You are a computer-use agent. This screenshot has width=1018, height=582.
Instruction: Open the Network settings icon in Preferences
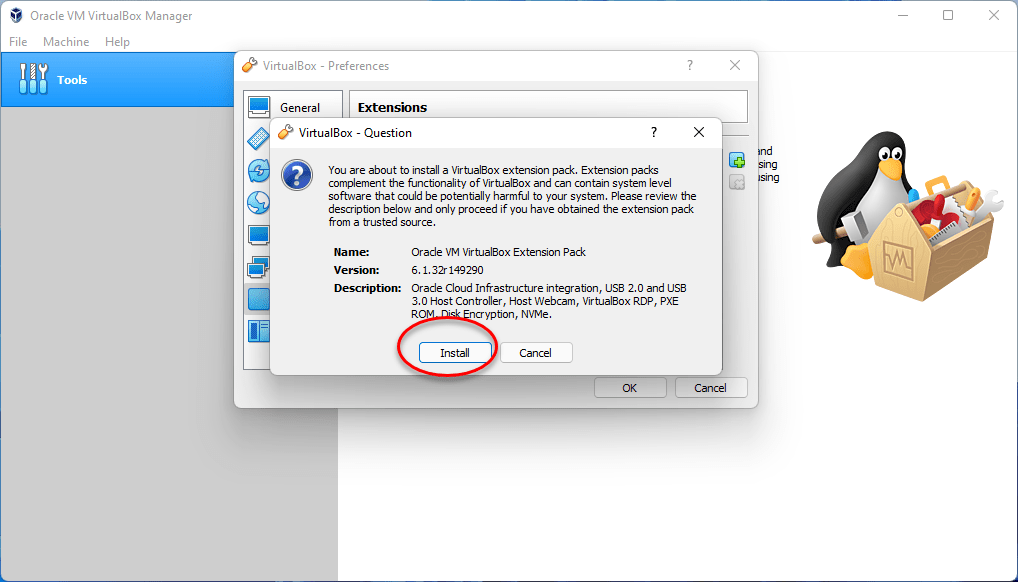(258, 267)
